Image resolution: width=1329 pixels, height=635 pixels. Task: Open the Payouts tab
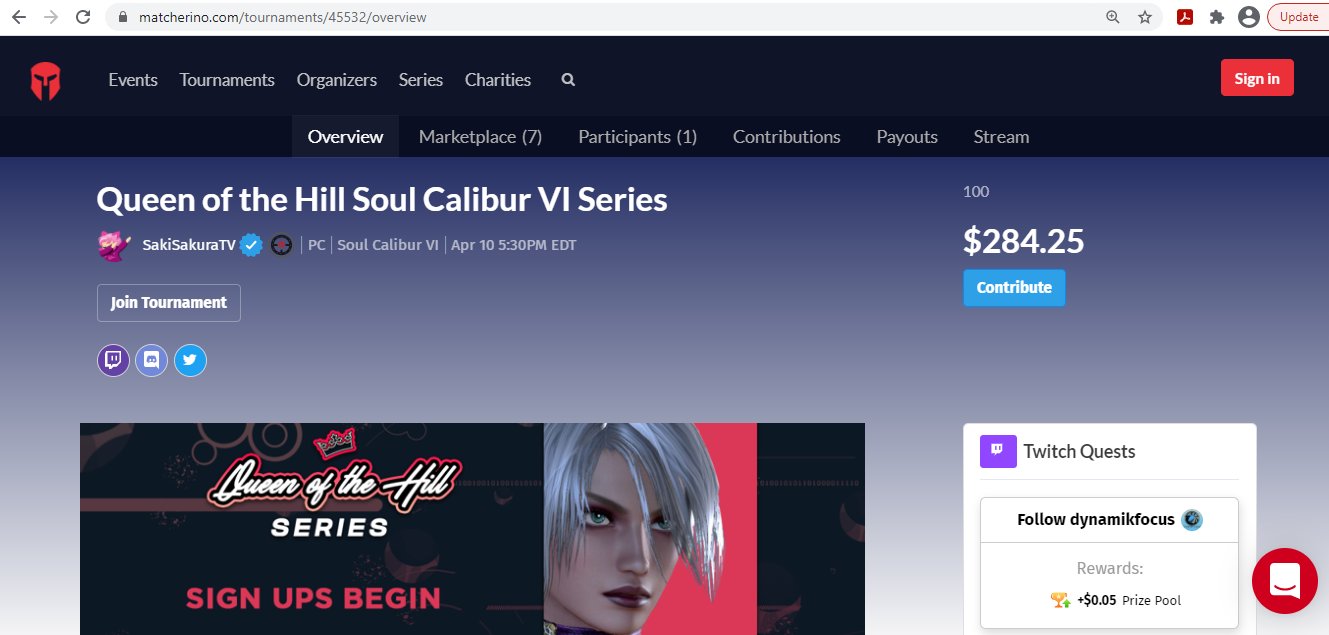pos(907,137)
